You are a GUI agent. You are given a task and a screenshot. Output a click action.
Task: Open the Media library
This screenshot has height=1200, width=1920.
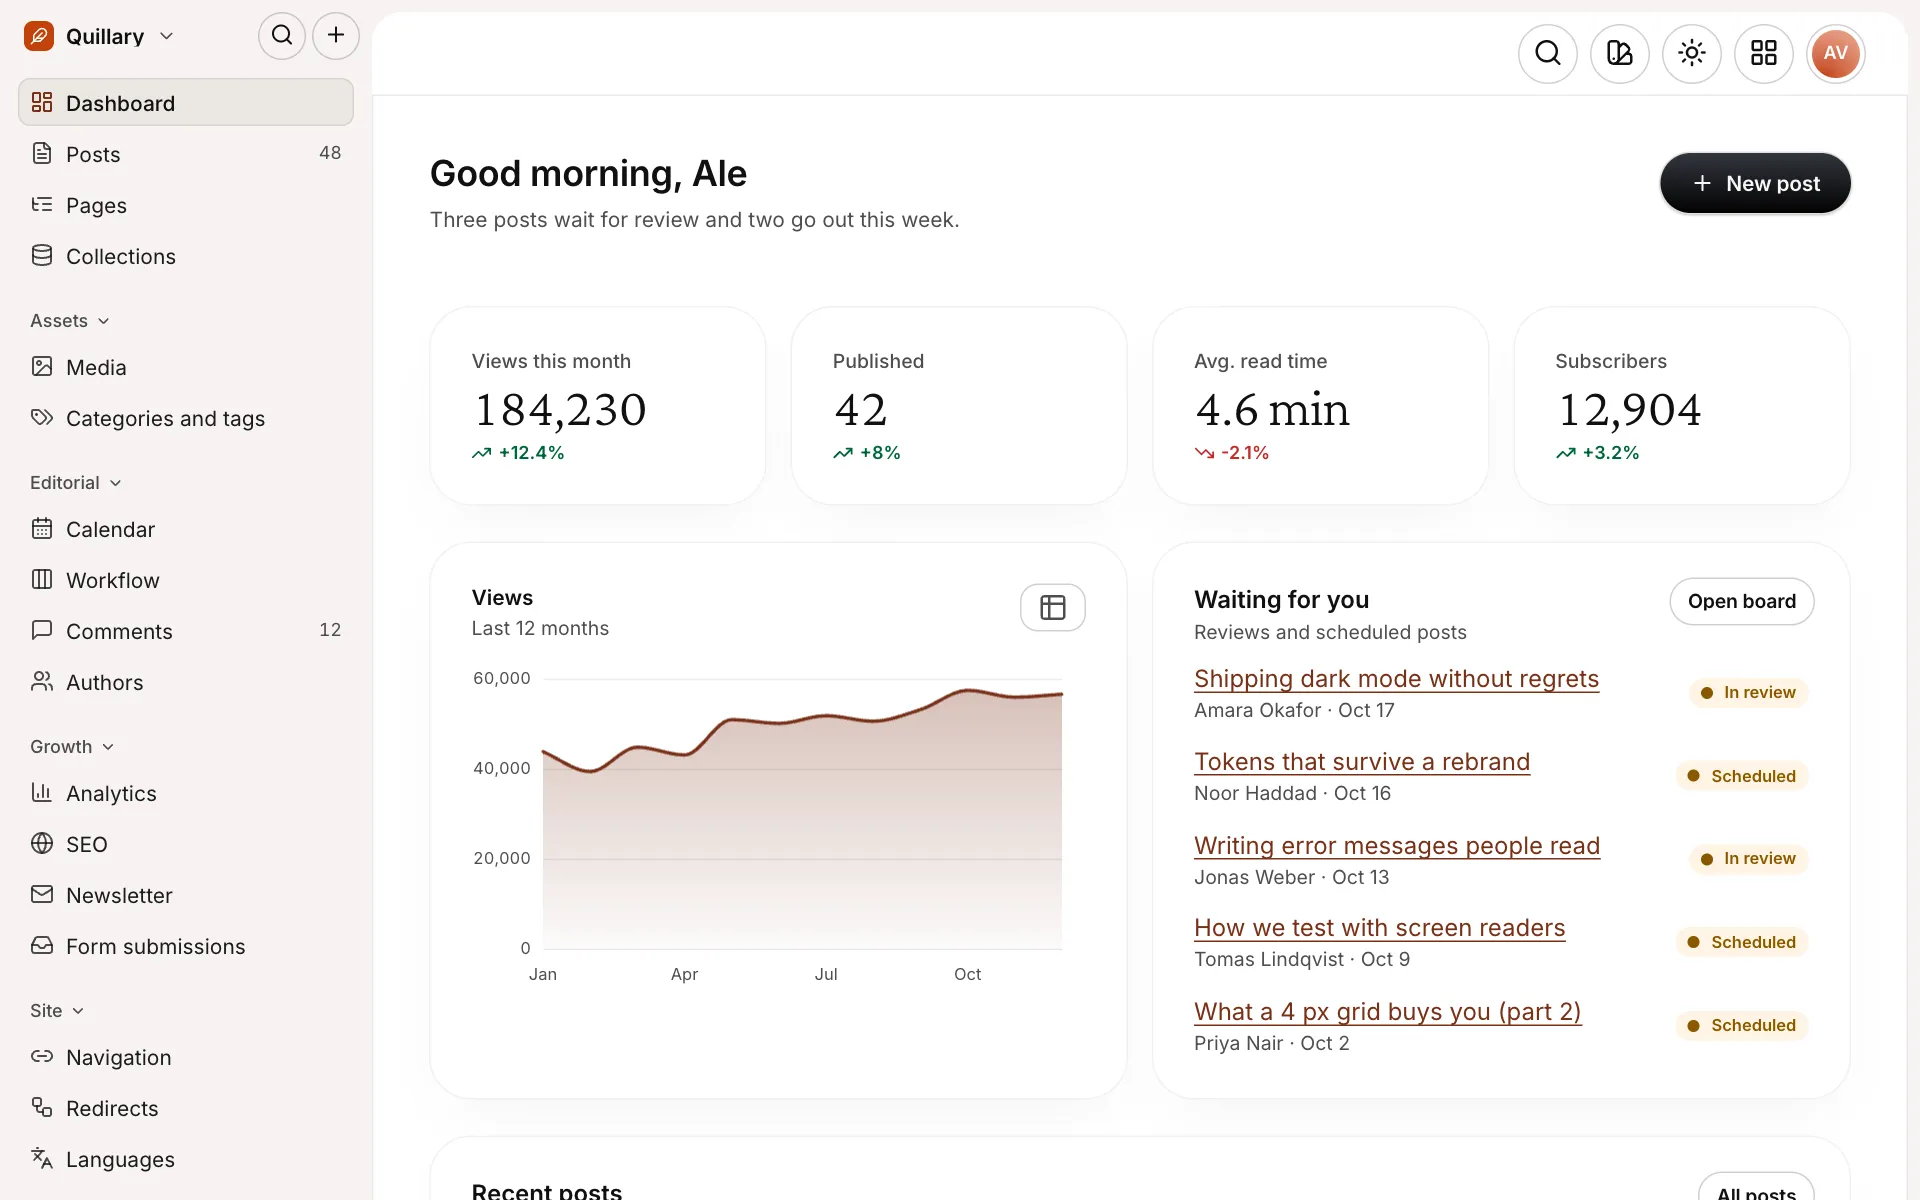point(186,367)
